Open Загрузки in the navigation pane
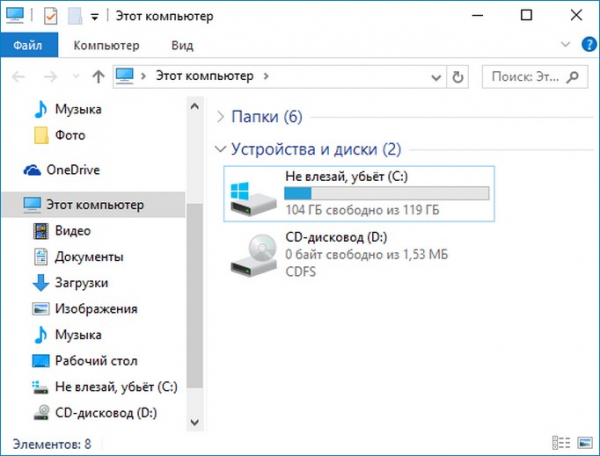 pyautogui.click(x=70, y=283)
